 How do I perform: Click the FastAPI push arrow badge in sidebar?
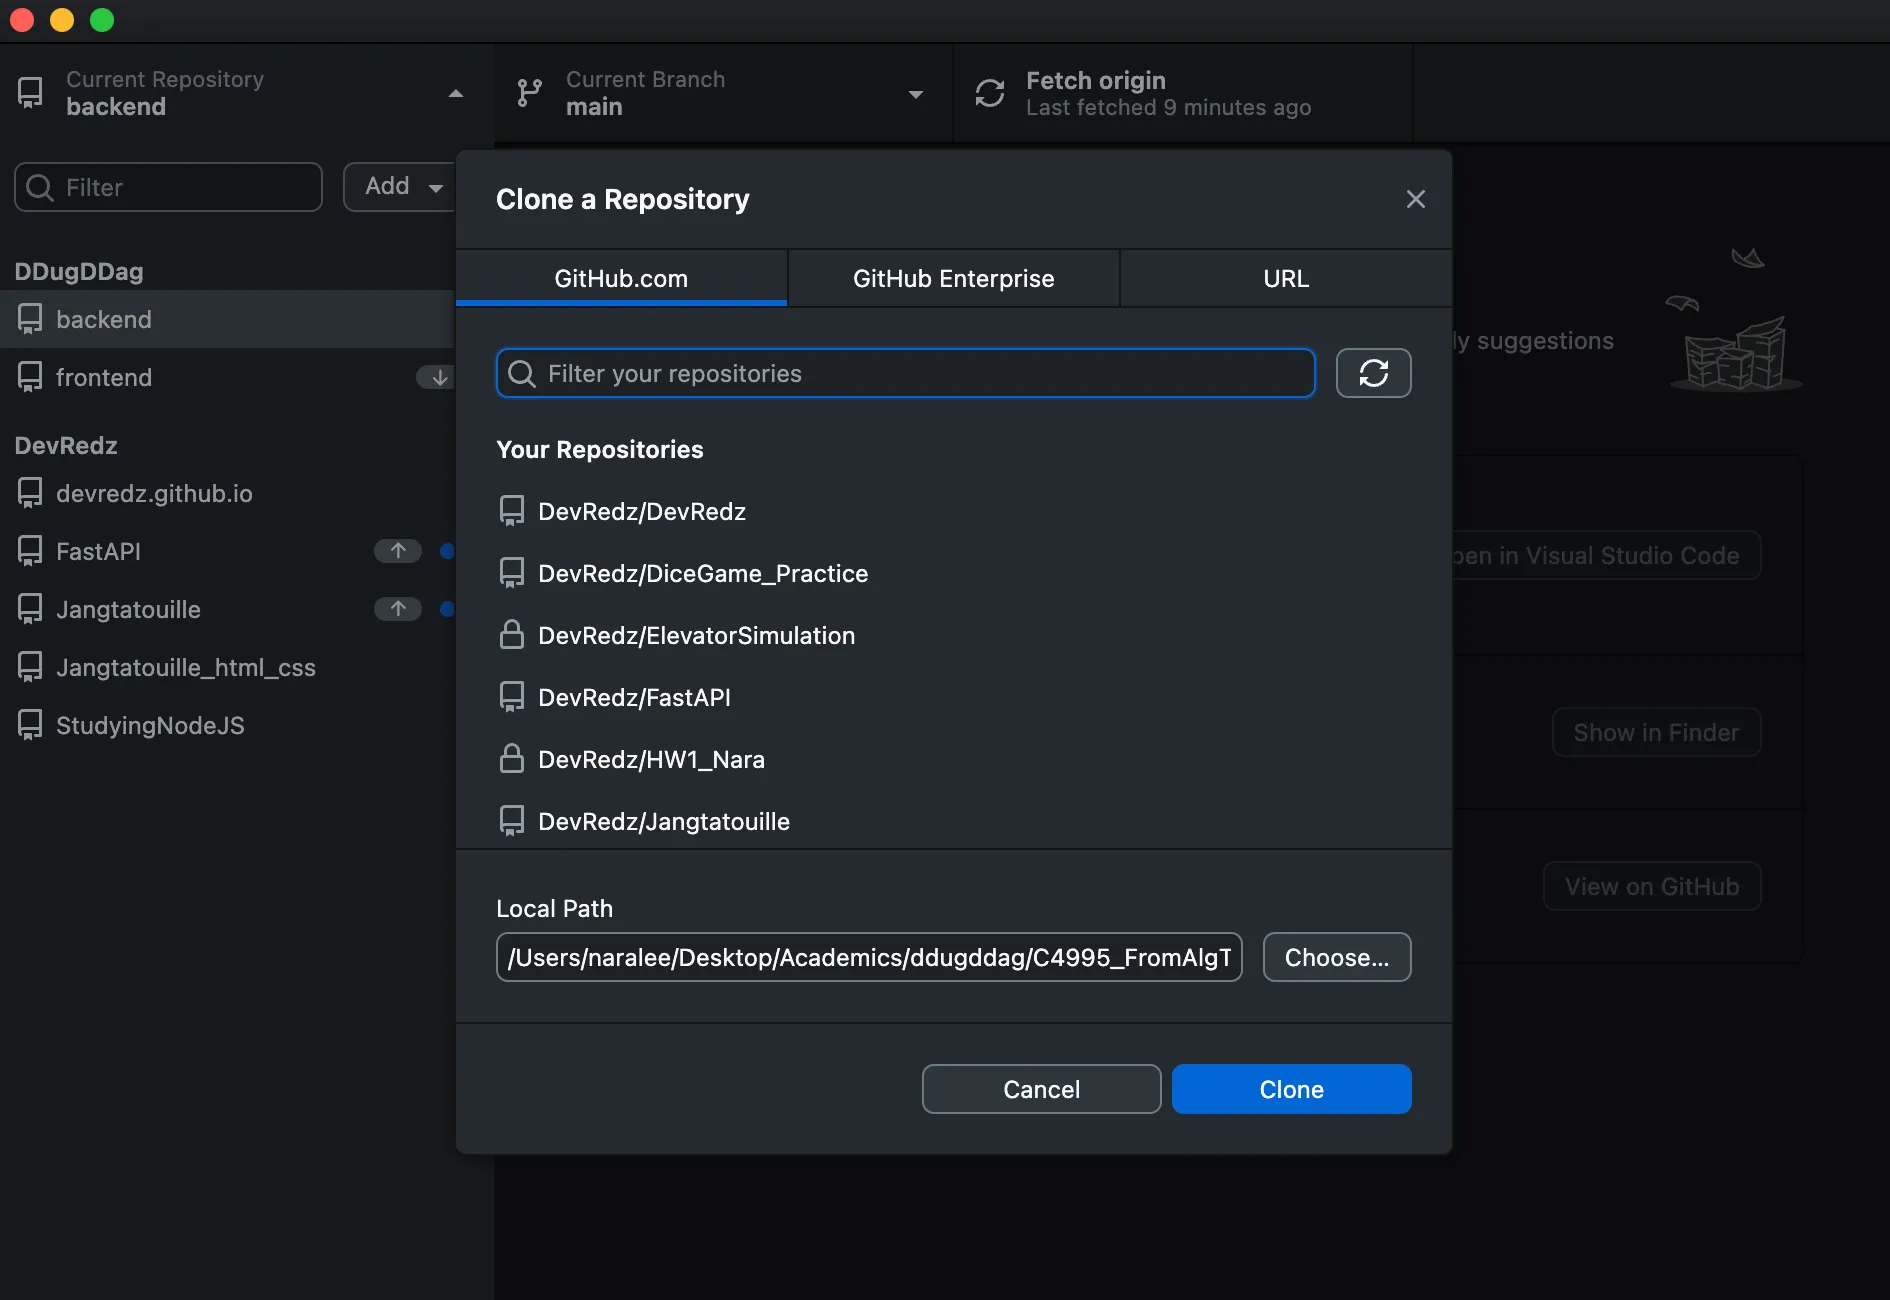pos(398,551)
